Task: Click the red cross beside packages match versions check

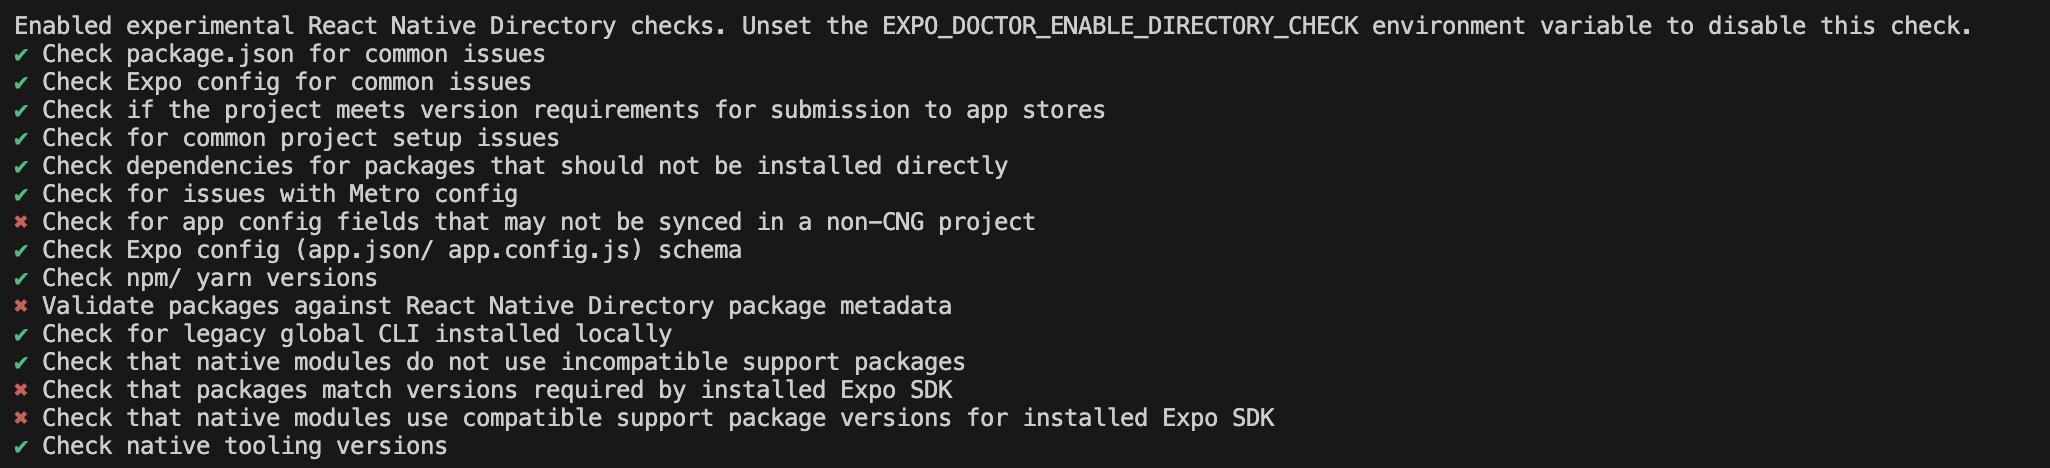Action: (21, 390)
